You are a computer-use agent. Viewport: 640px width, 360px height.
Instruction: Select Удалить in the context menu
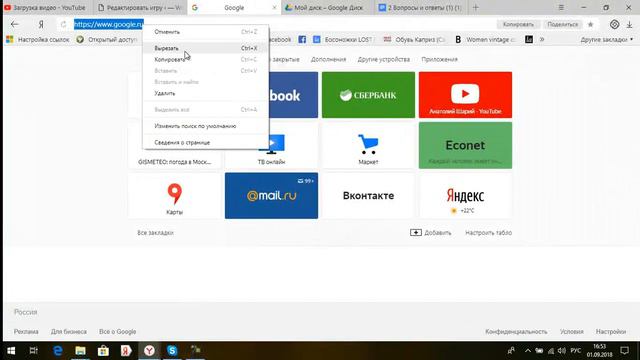(x=206, y=93)
